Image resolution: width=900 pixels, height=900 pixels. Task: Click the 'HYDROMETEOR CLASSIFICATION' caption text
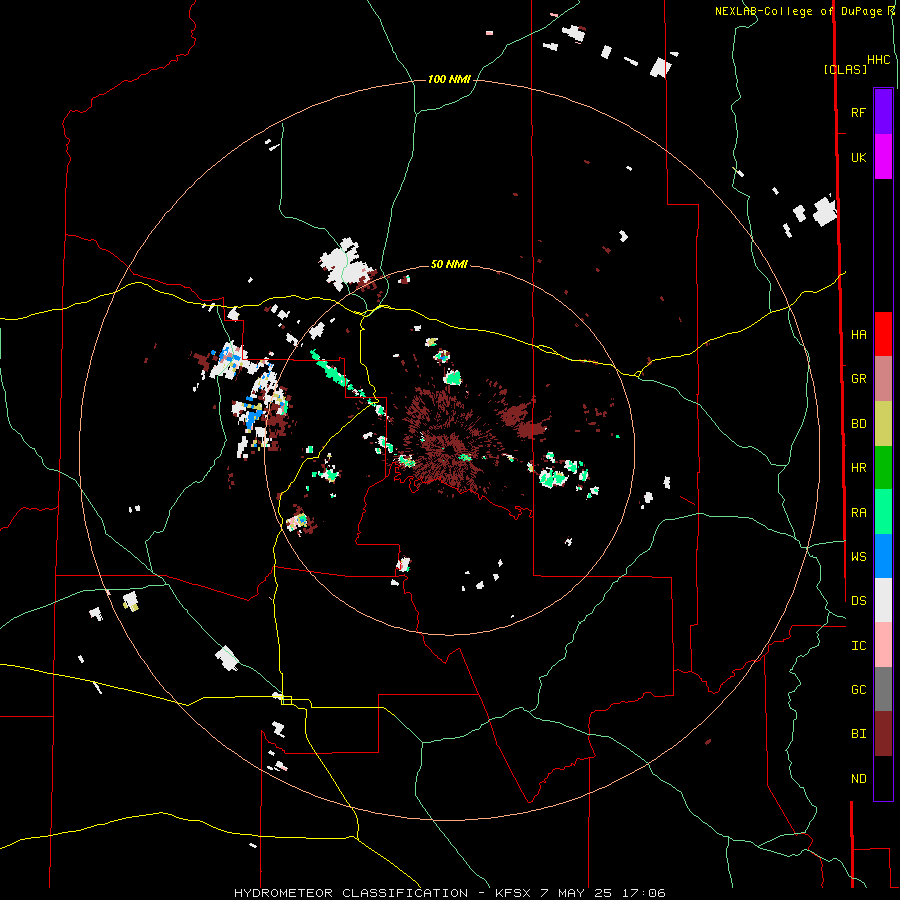coord(350,893)
